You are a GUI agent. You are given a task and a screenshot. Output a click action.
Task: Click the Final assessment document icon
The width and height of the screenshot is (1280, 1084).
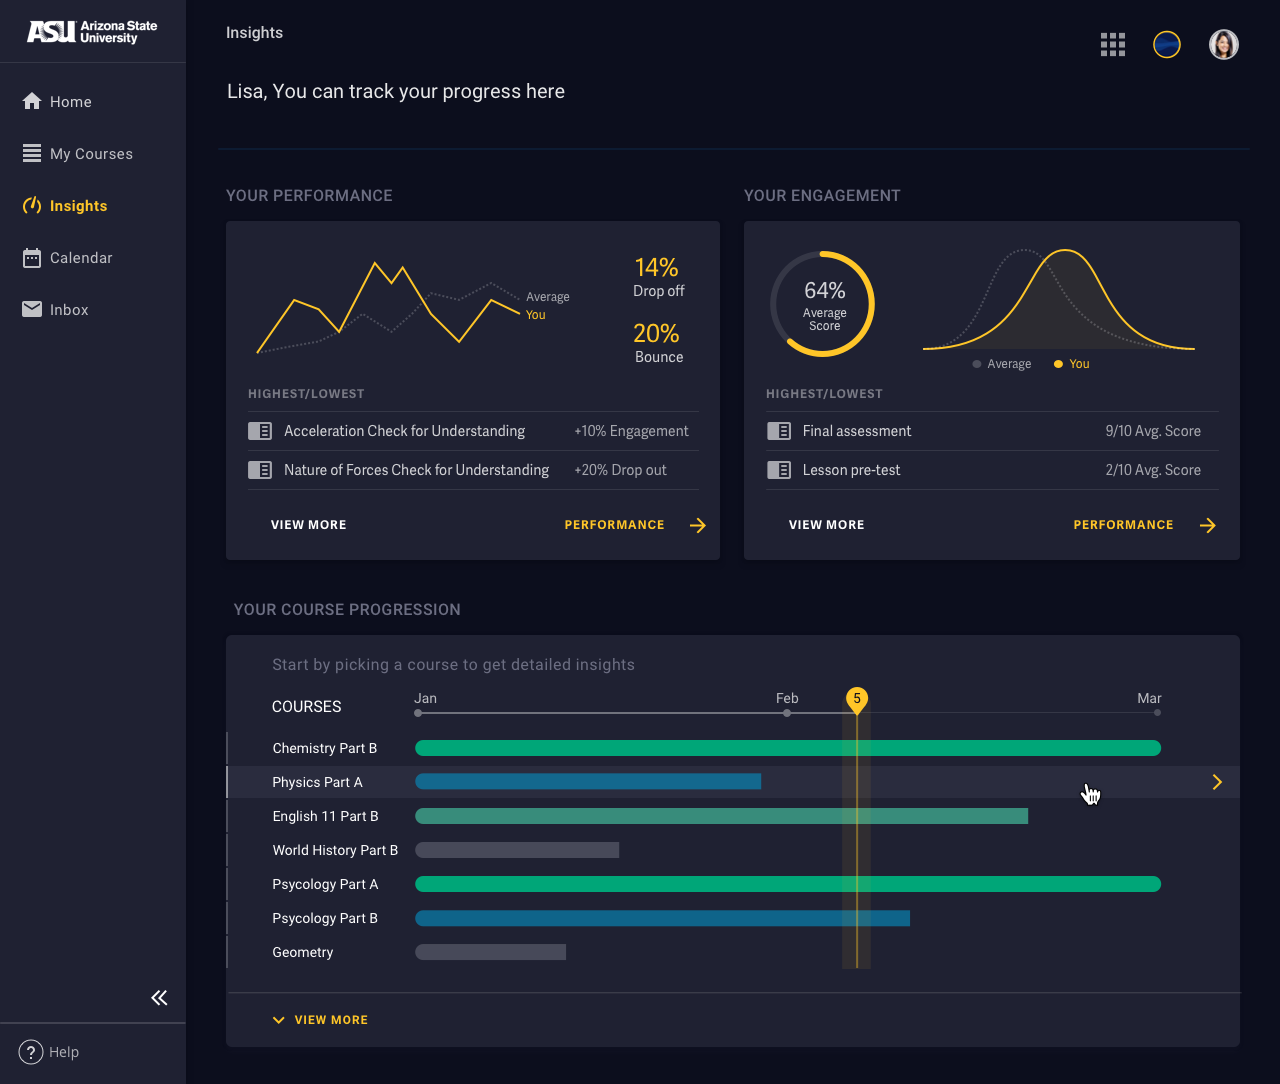779,431
